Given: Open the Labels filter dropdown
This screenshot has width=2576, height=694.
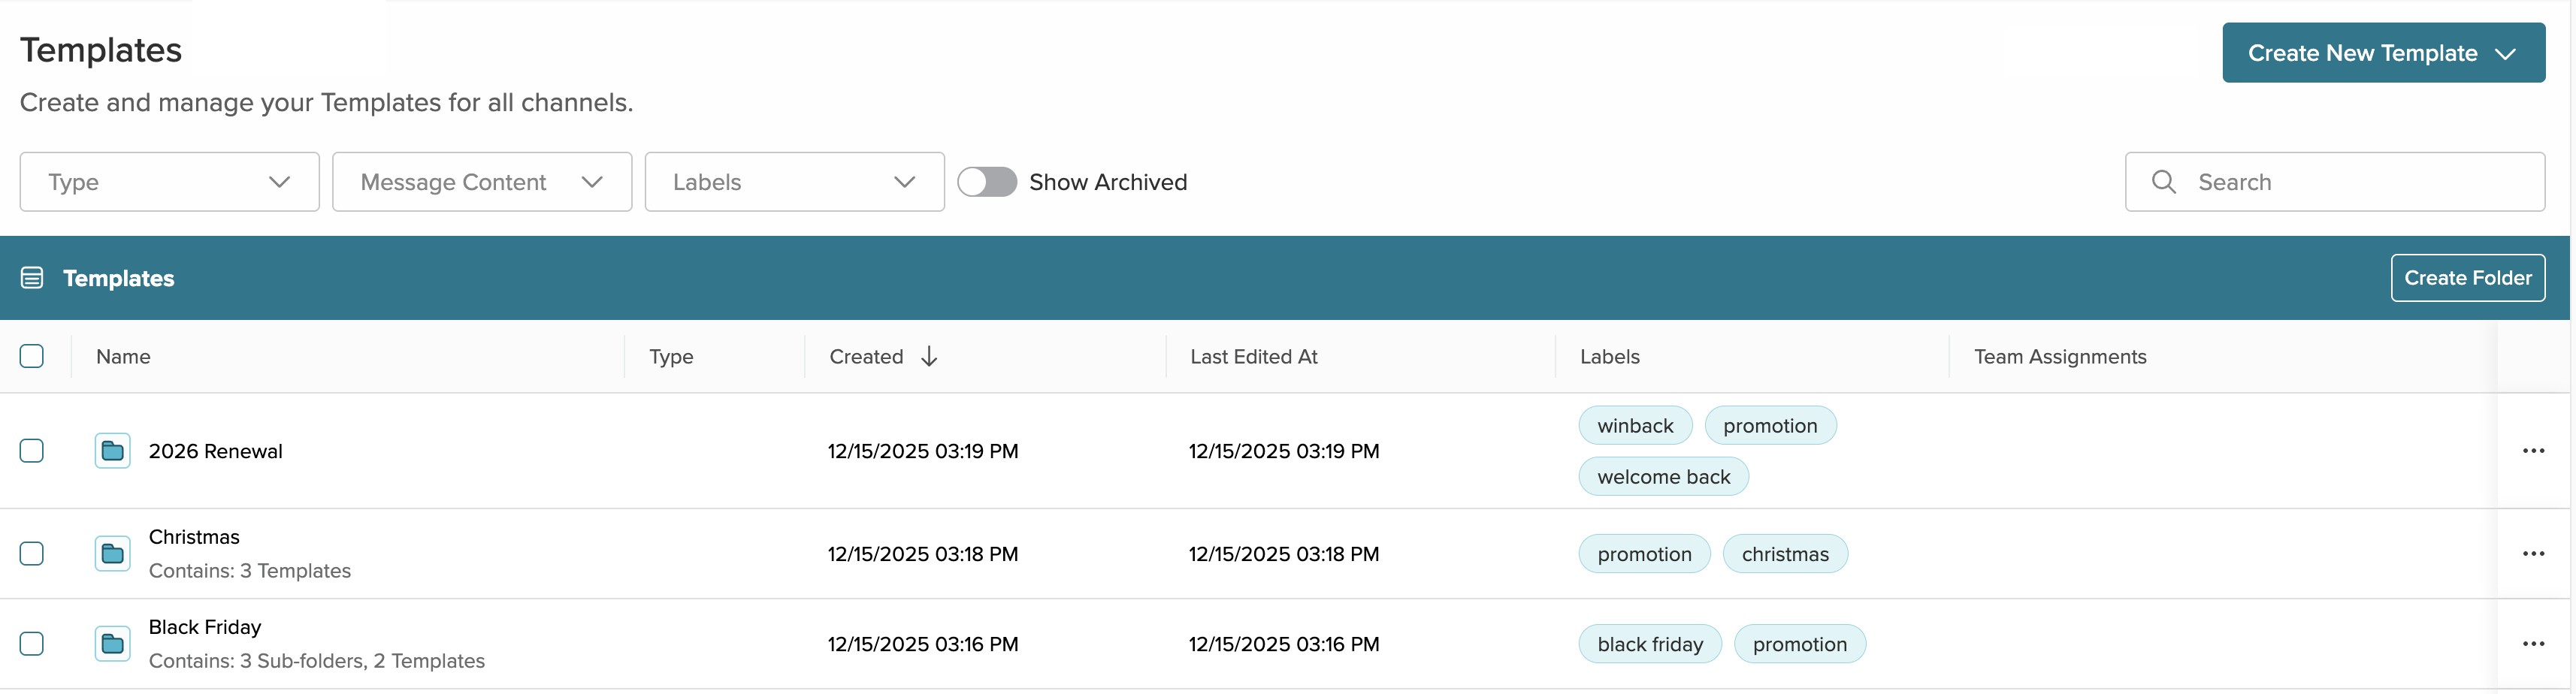Looking at the screenshot, I should click(x=794, y=182).
